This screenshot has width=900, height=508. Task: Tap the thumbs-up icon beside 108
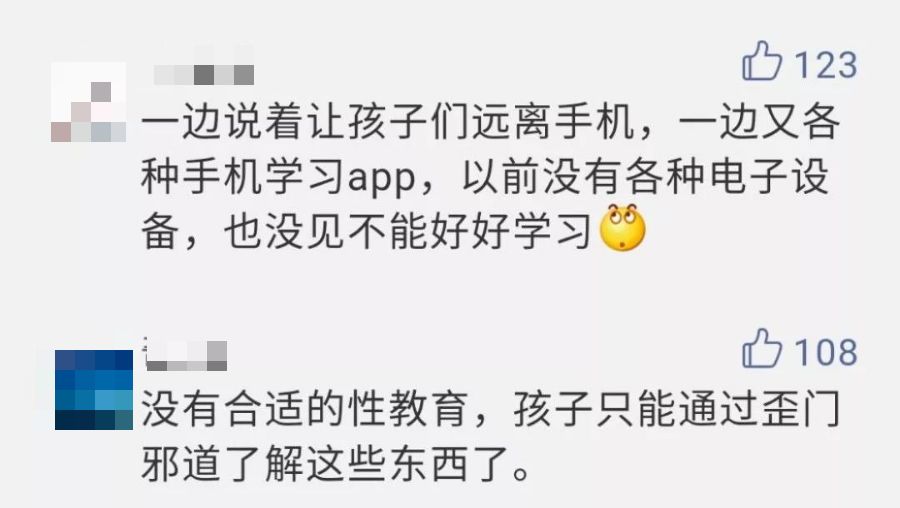click(762, 348)
